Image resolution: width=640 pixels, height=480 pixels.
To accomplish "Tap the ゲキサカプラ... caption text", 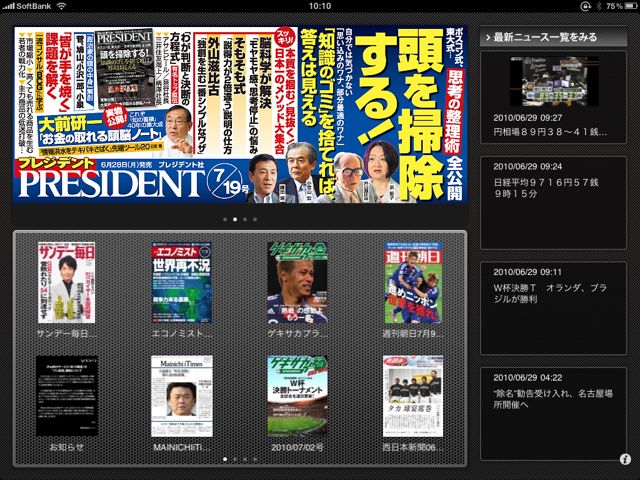I will tap(297, 333).
